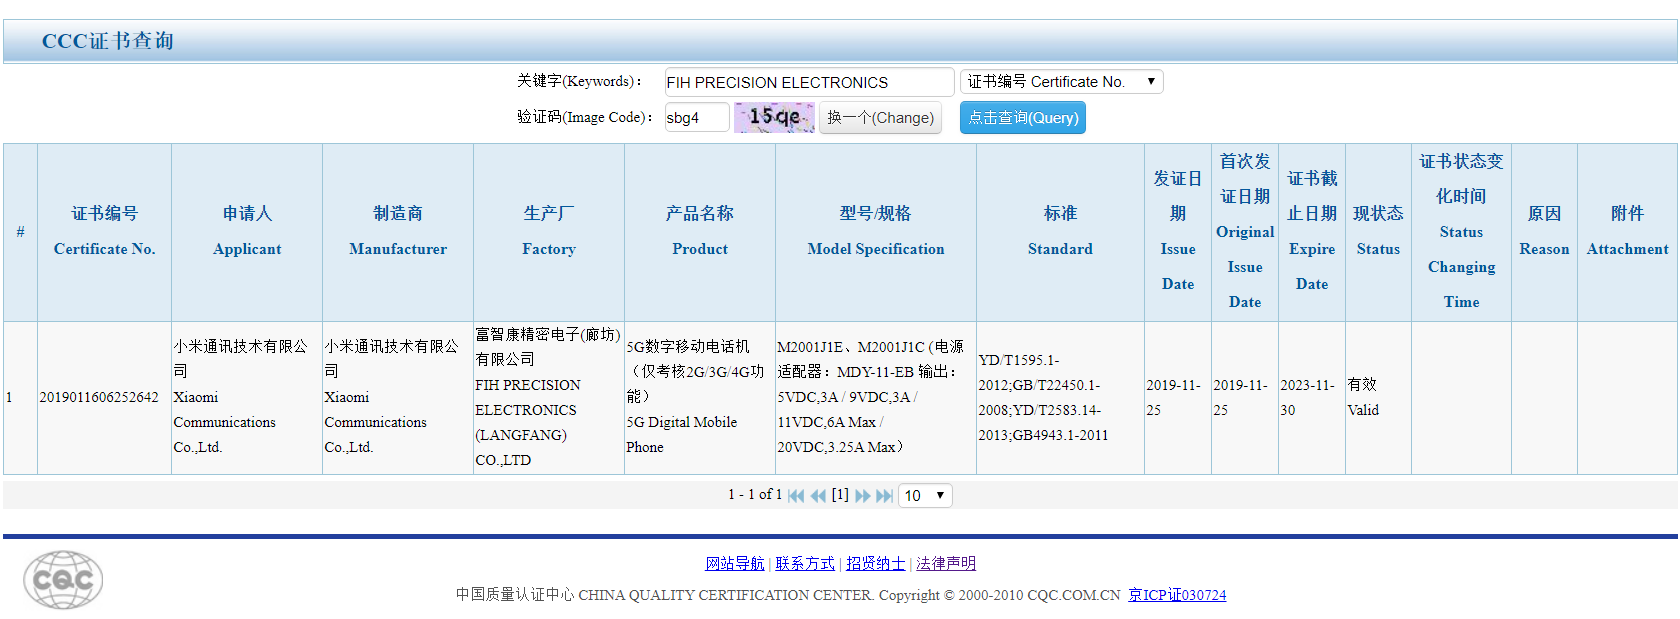Open the 京ICP证030724 link

click(1177, 595)
